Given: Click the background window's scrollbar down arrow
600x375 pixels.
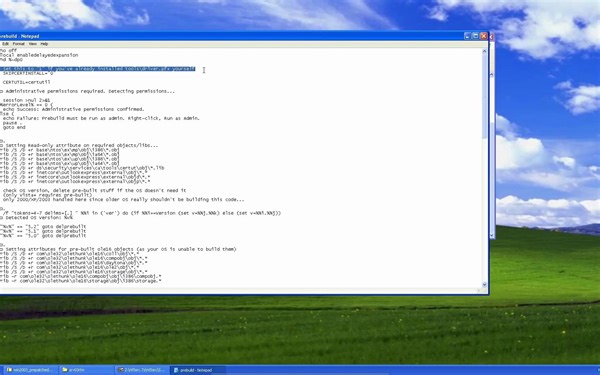Looking at the screenshot, I should tap(492, 235).
